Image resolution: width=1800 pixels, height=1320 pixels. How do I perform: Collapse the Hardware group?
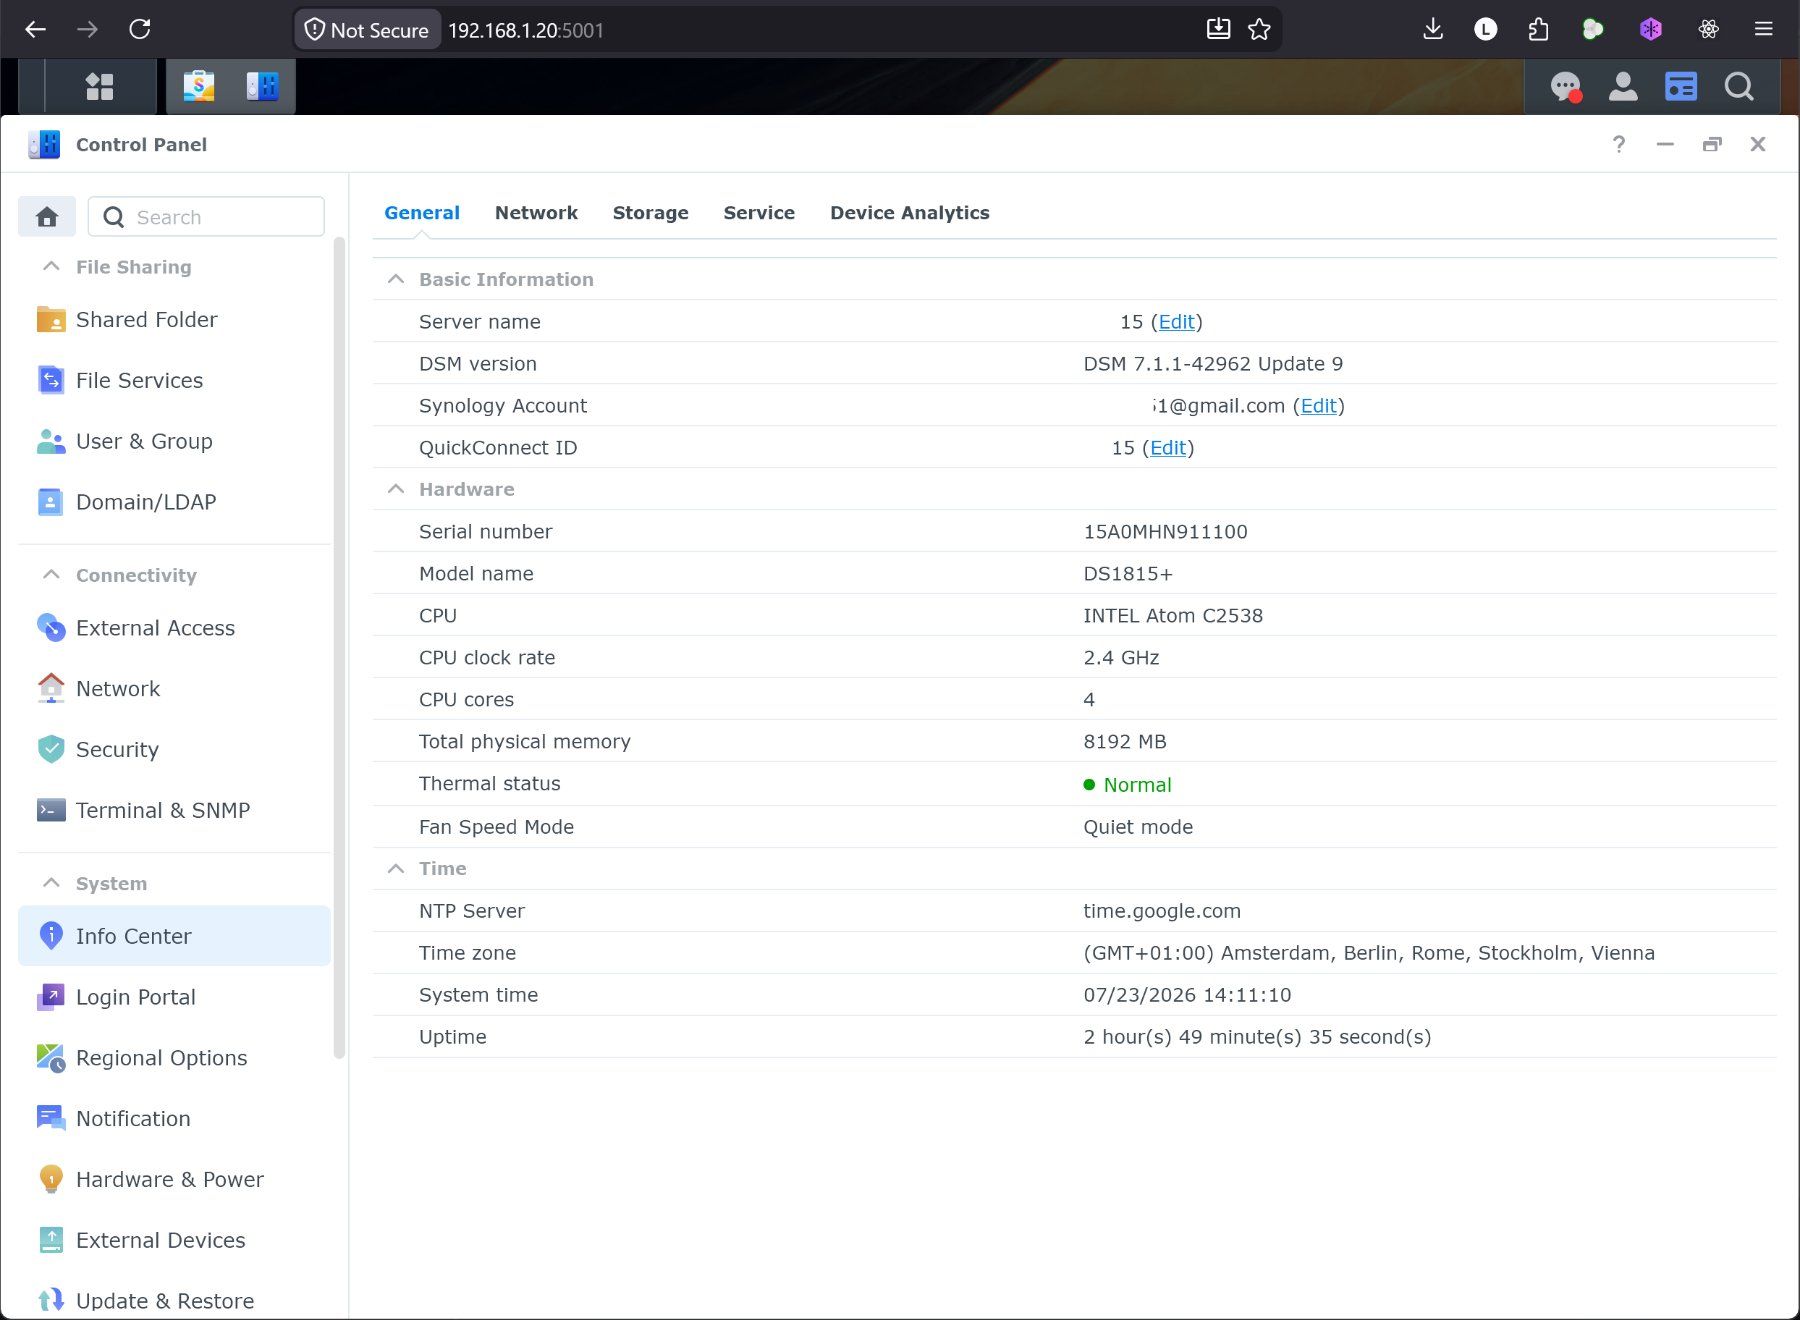pyautogui.click(x=396, y=489)
